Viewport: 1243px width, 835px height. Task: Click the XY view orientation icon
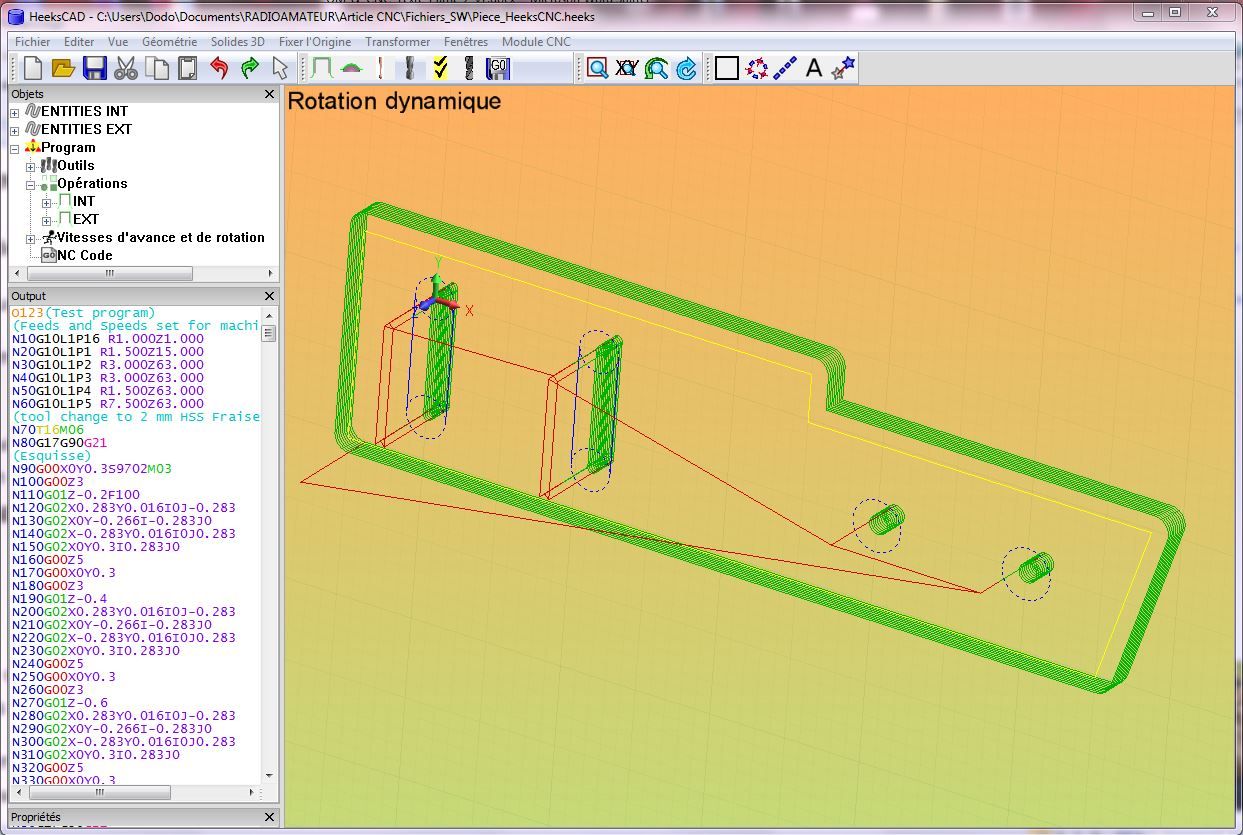pos(627,68)
